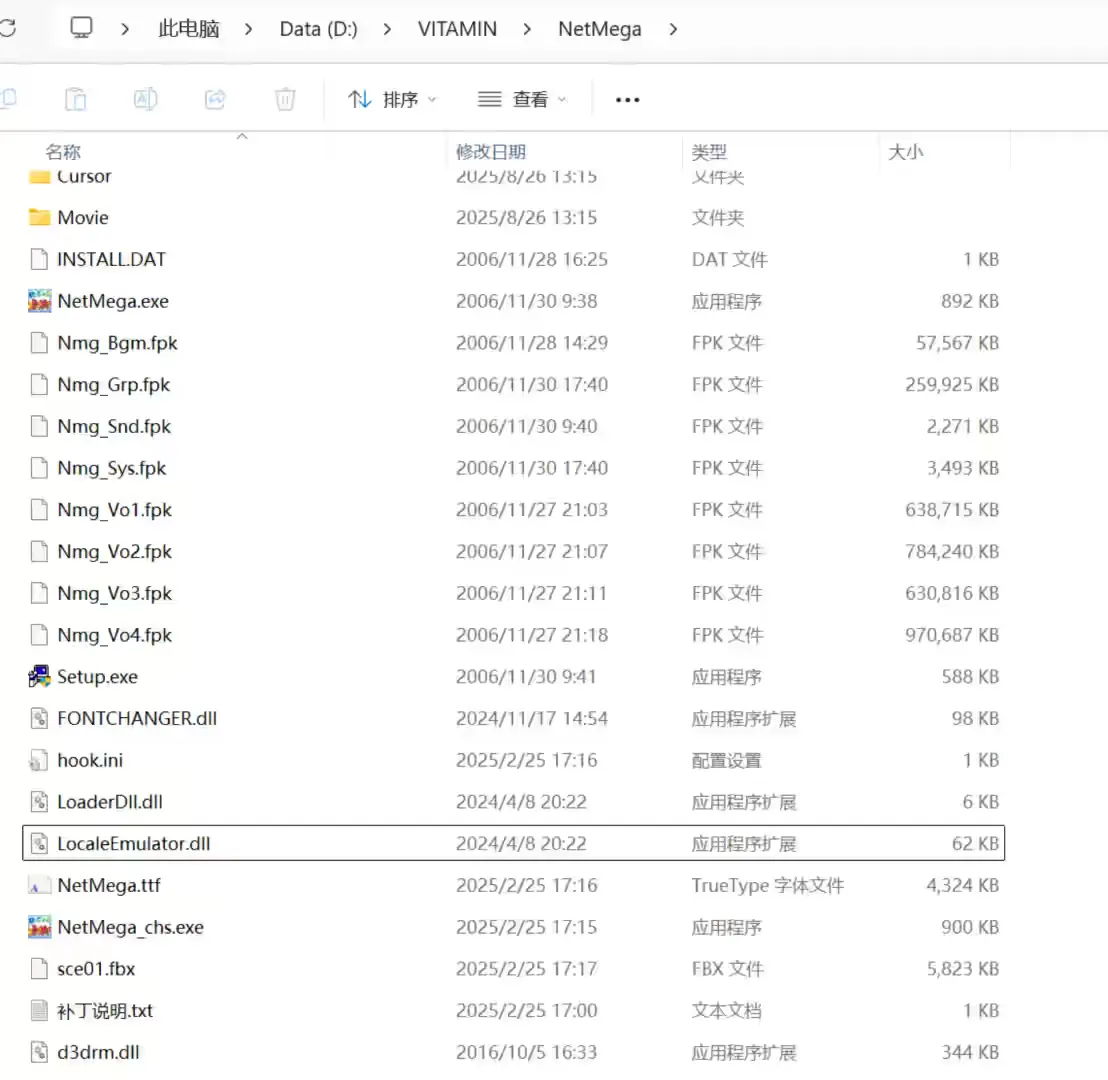Sort by 修改日期 column header
Viewport: 1108px width, 1080px height.
491,151
